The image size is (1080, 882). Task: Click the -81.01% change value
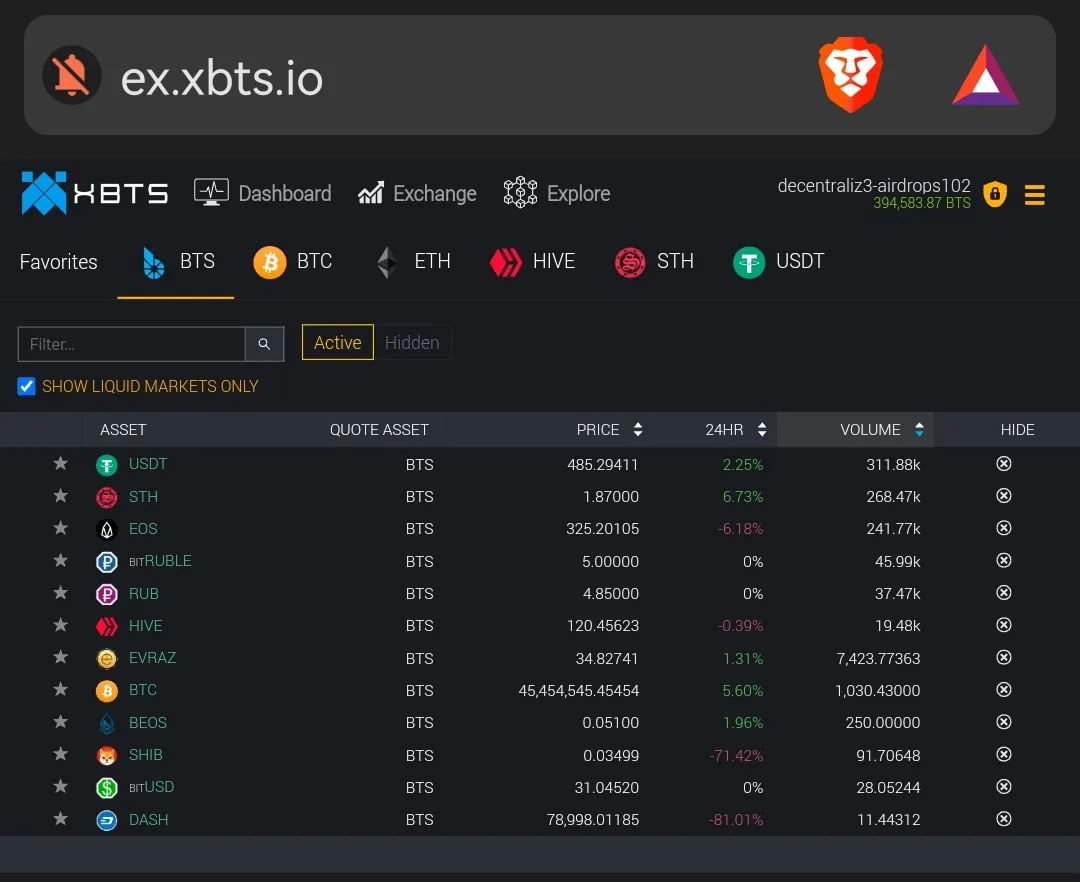[x=736, y=820]
